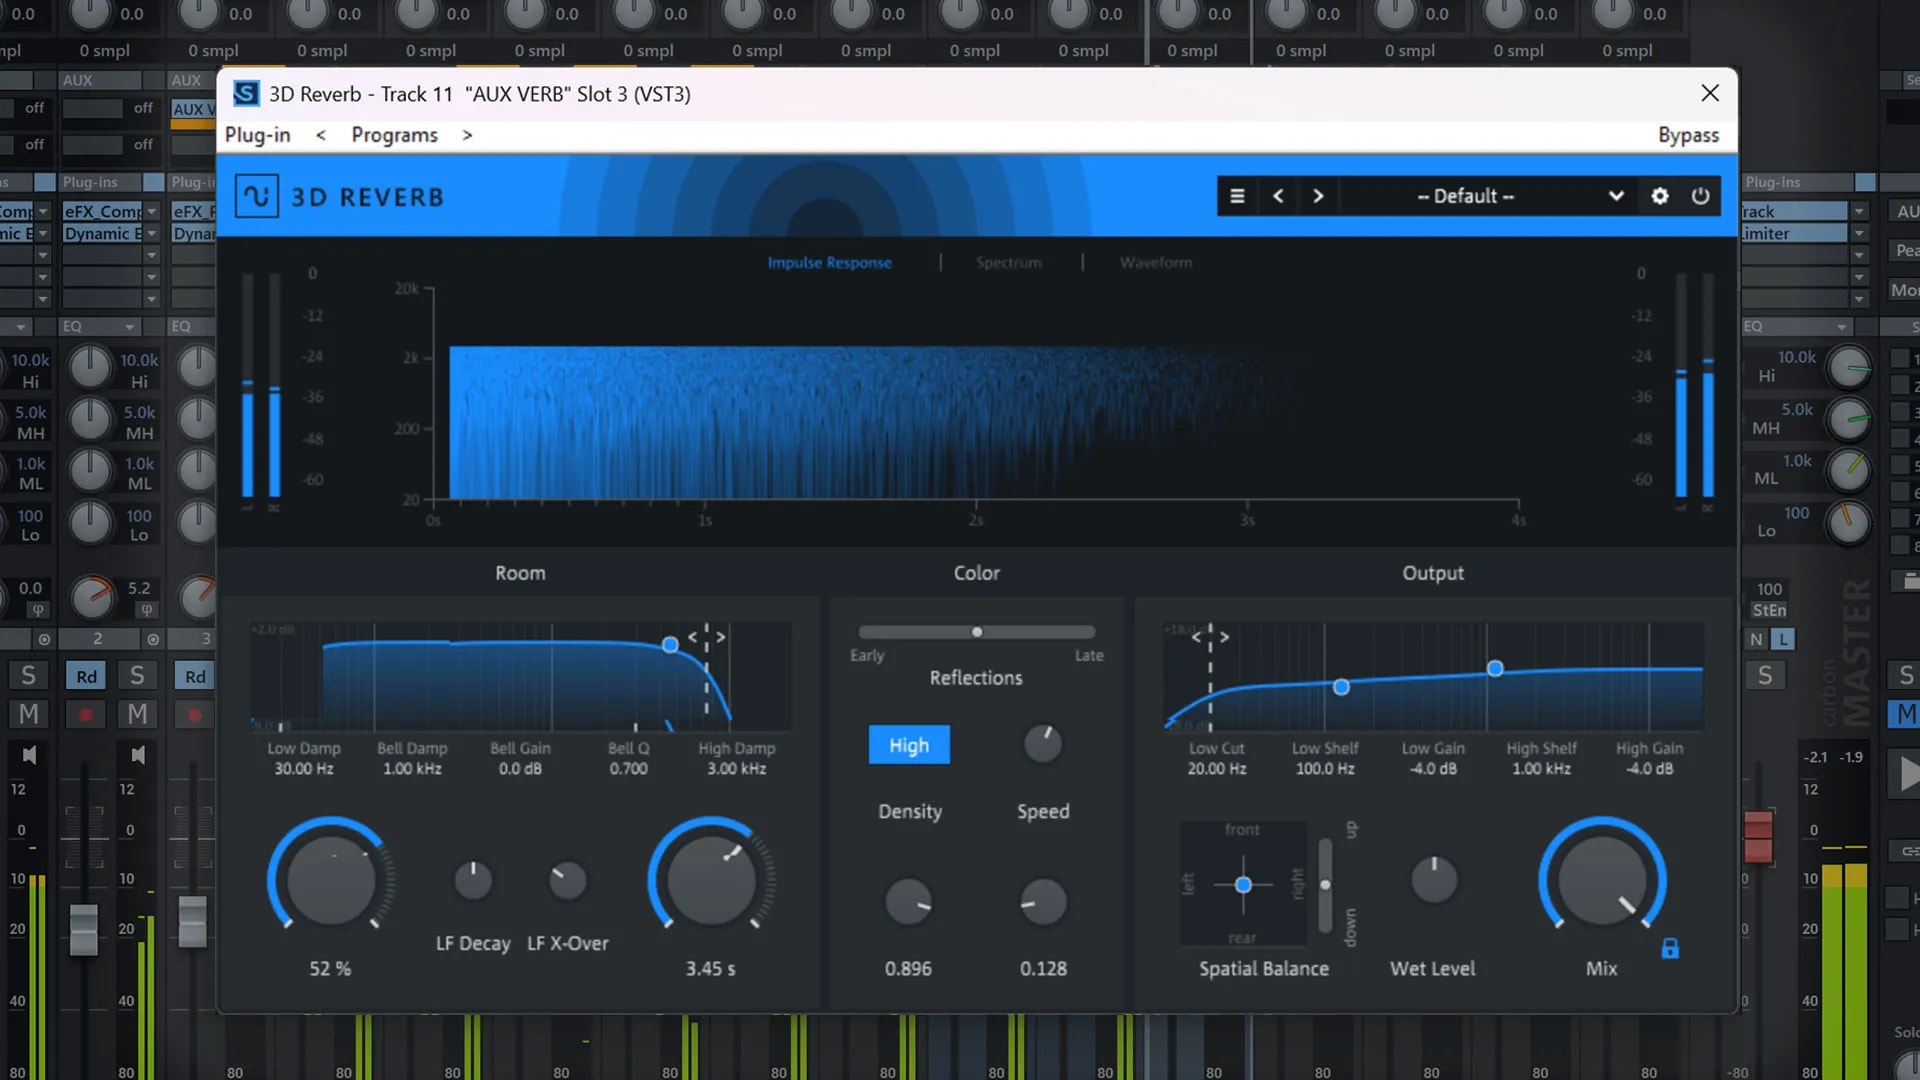Switch to the Waveform view tab
1920x1080 pixels.
click(x=1155, y=262)
